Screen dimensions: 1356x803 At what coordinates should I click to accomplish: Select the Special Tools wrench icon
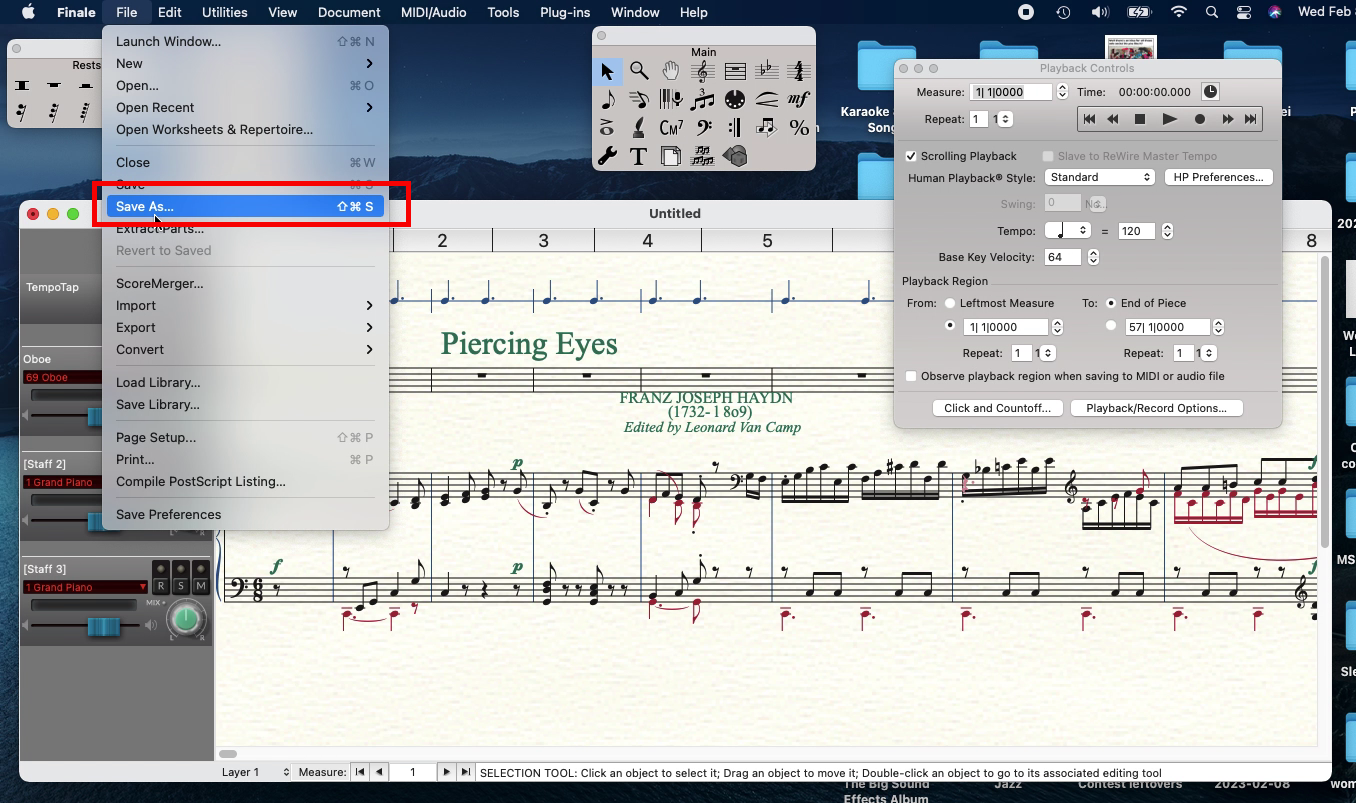pyautogui.click(x=607, y=157)
